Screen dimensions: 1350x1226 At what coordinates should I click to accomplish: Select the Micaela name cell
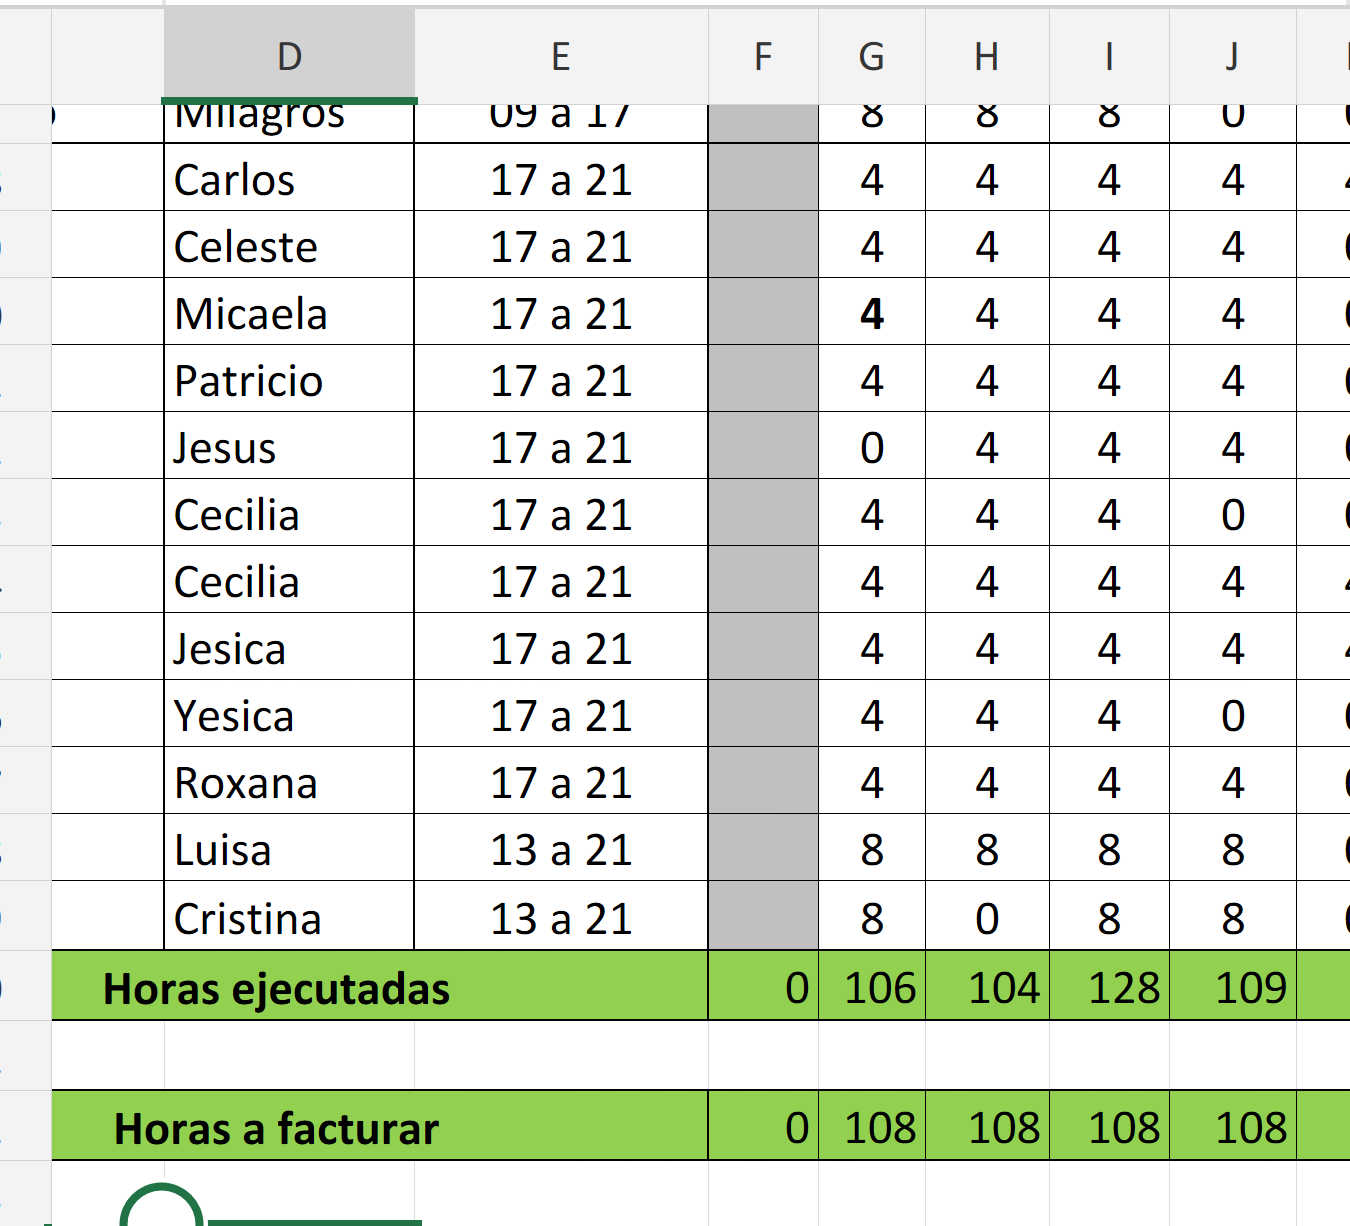[288, 314]
